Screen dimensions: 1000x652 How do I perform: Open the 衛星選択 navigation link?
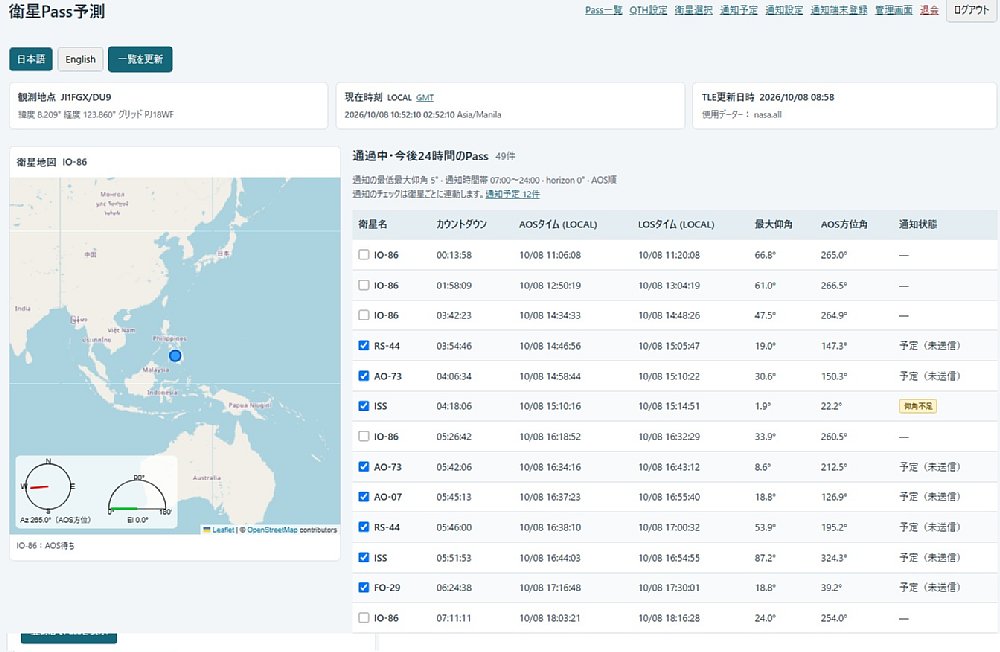pyautogui.click(x=693, y=10)
